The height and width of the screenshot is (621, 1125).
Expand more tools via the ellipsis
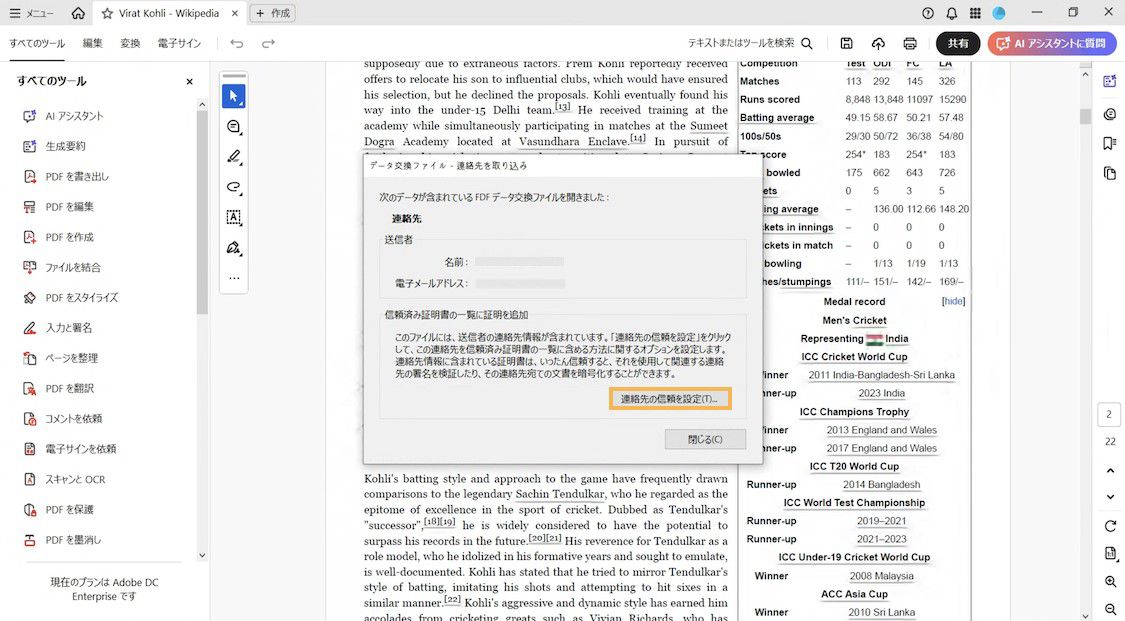pyautogui.click(x=233, y=278)
